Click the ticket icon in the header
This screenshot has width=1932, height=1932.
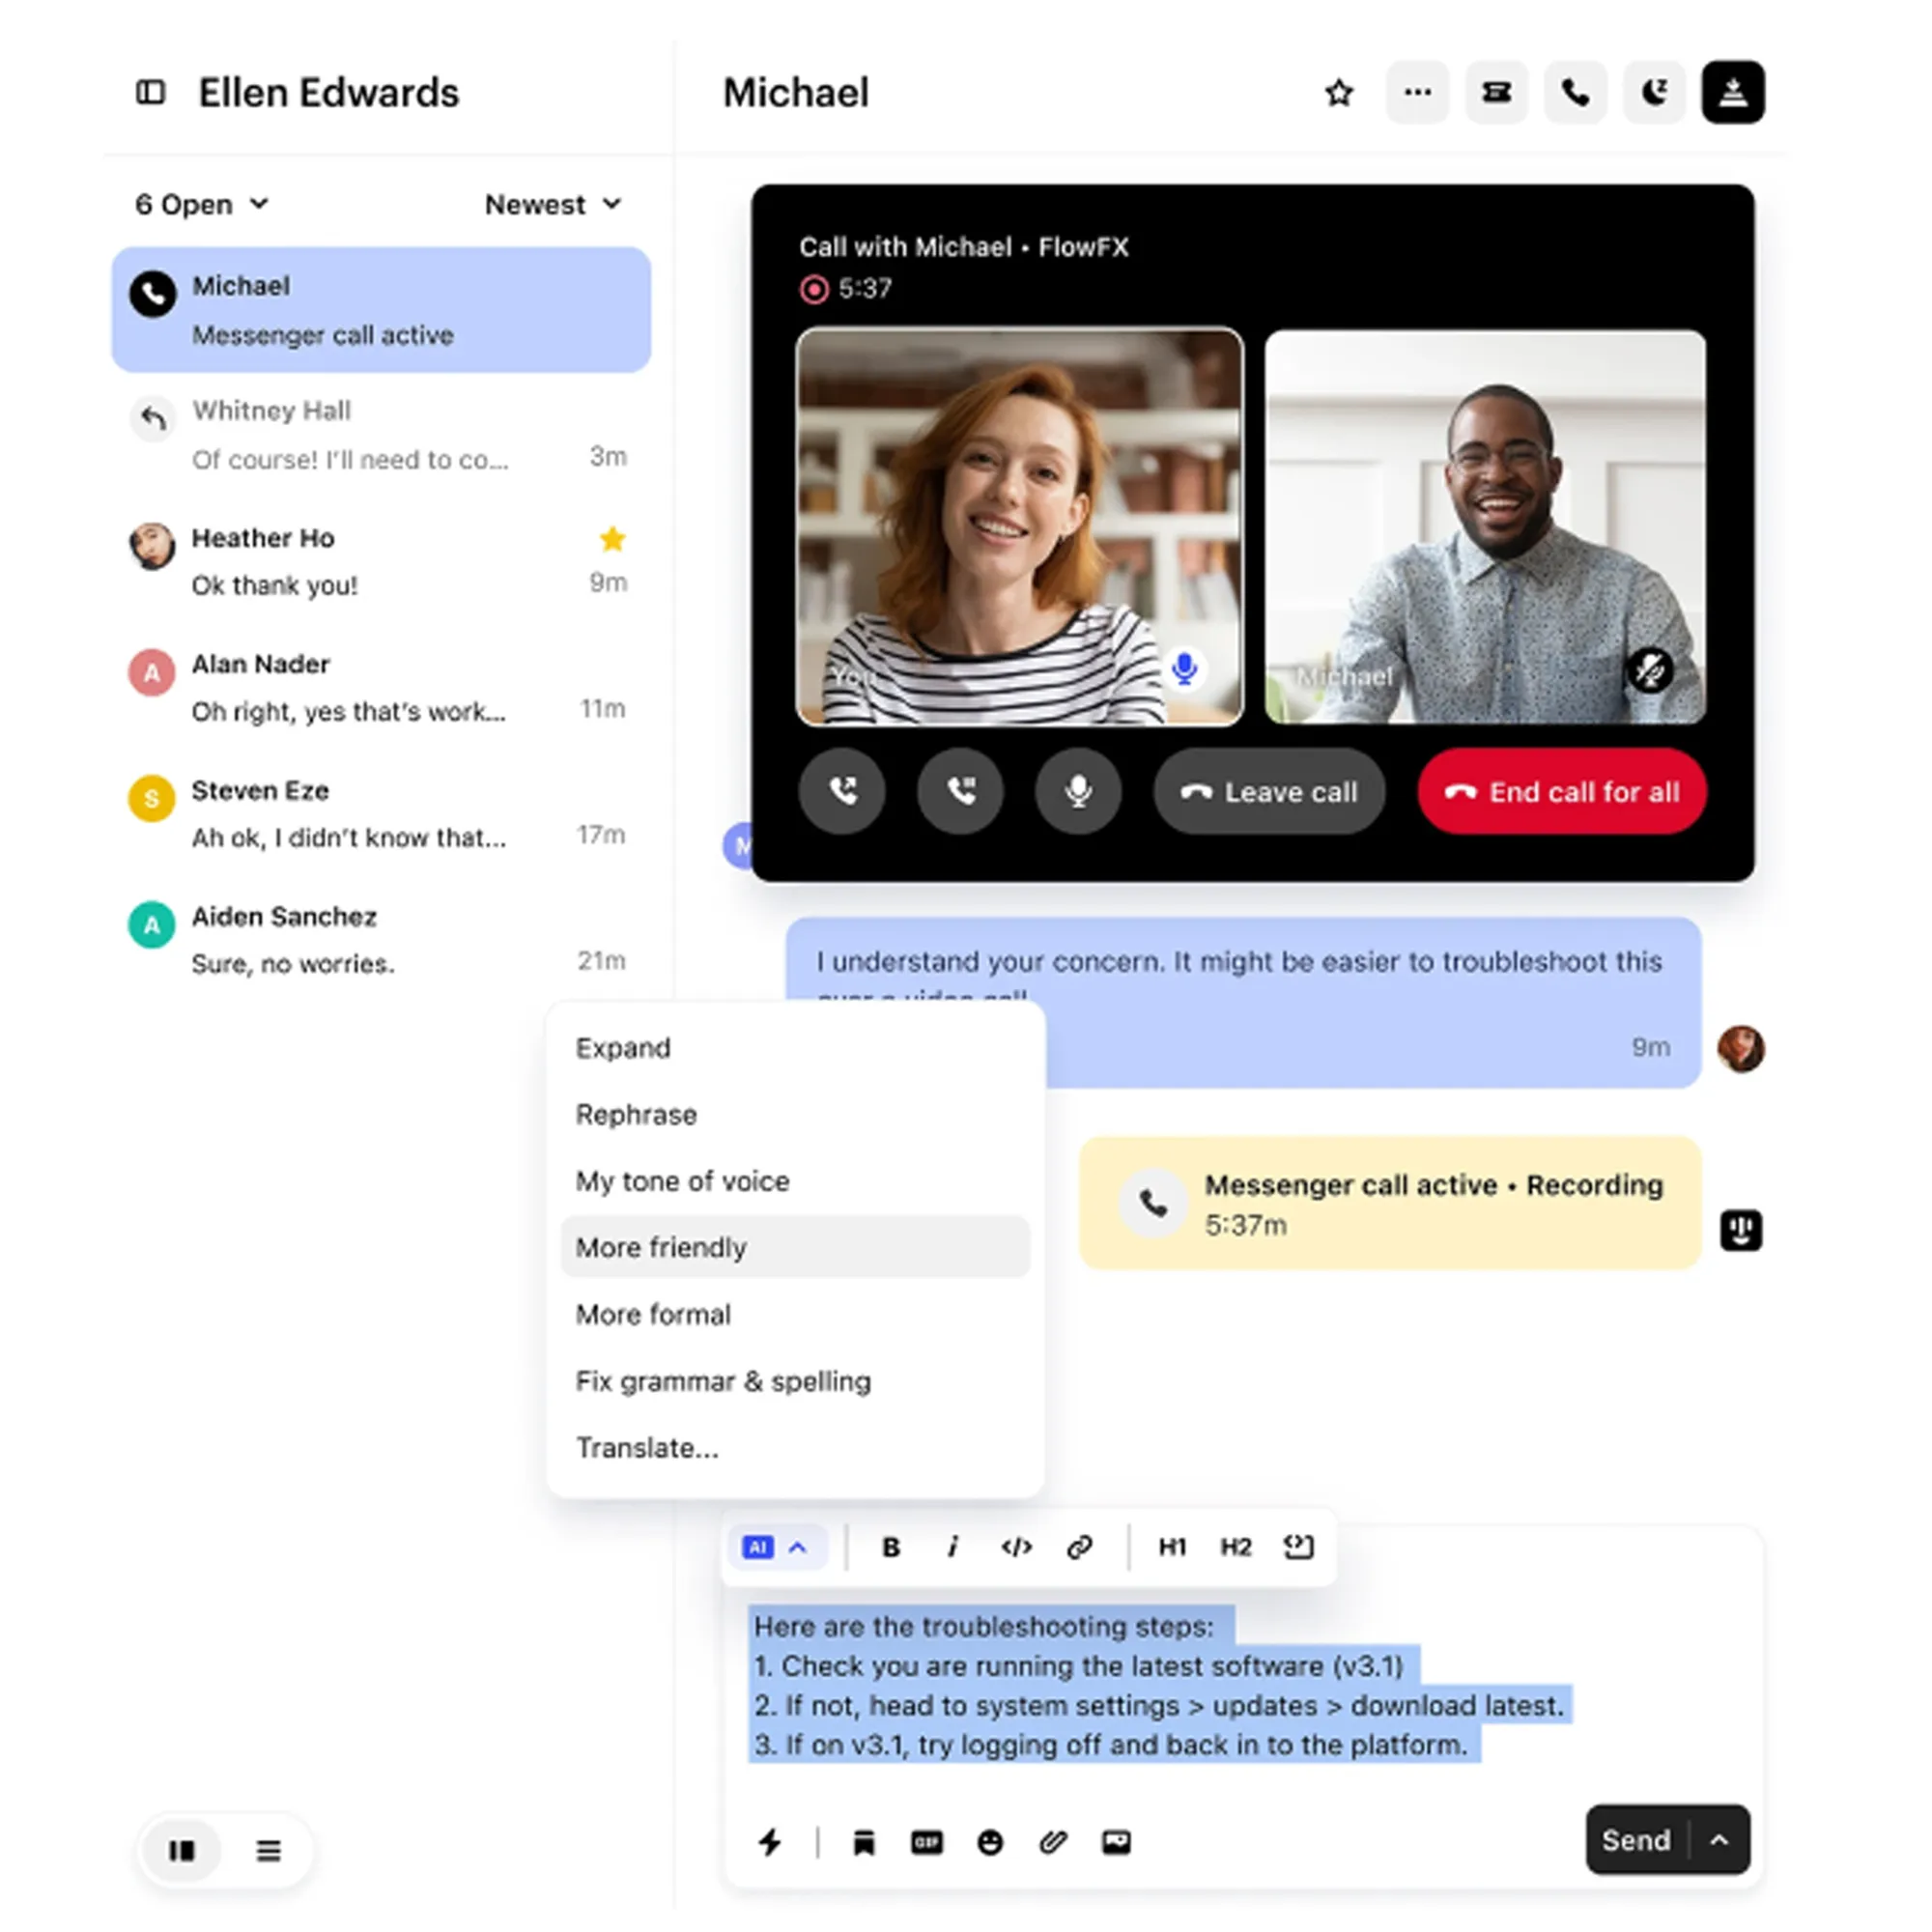1496,93
